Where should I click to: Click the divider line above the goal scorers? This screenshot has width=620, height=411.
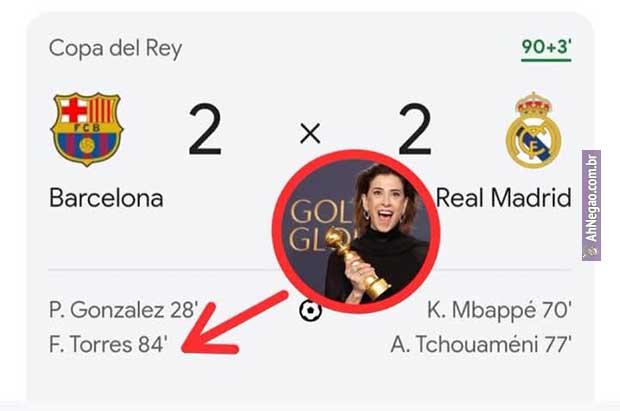tap(310, 270)
